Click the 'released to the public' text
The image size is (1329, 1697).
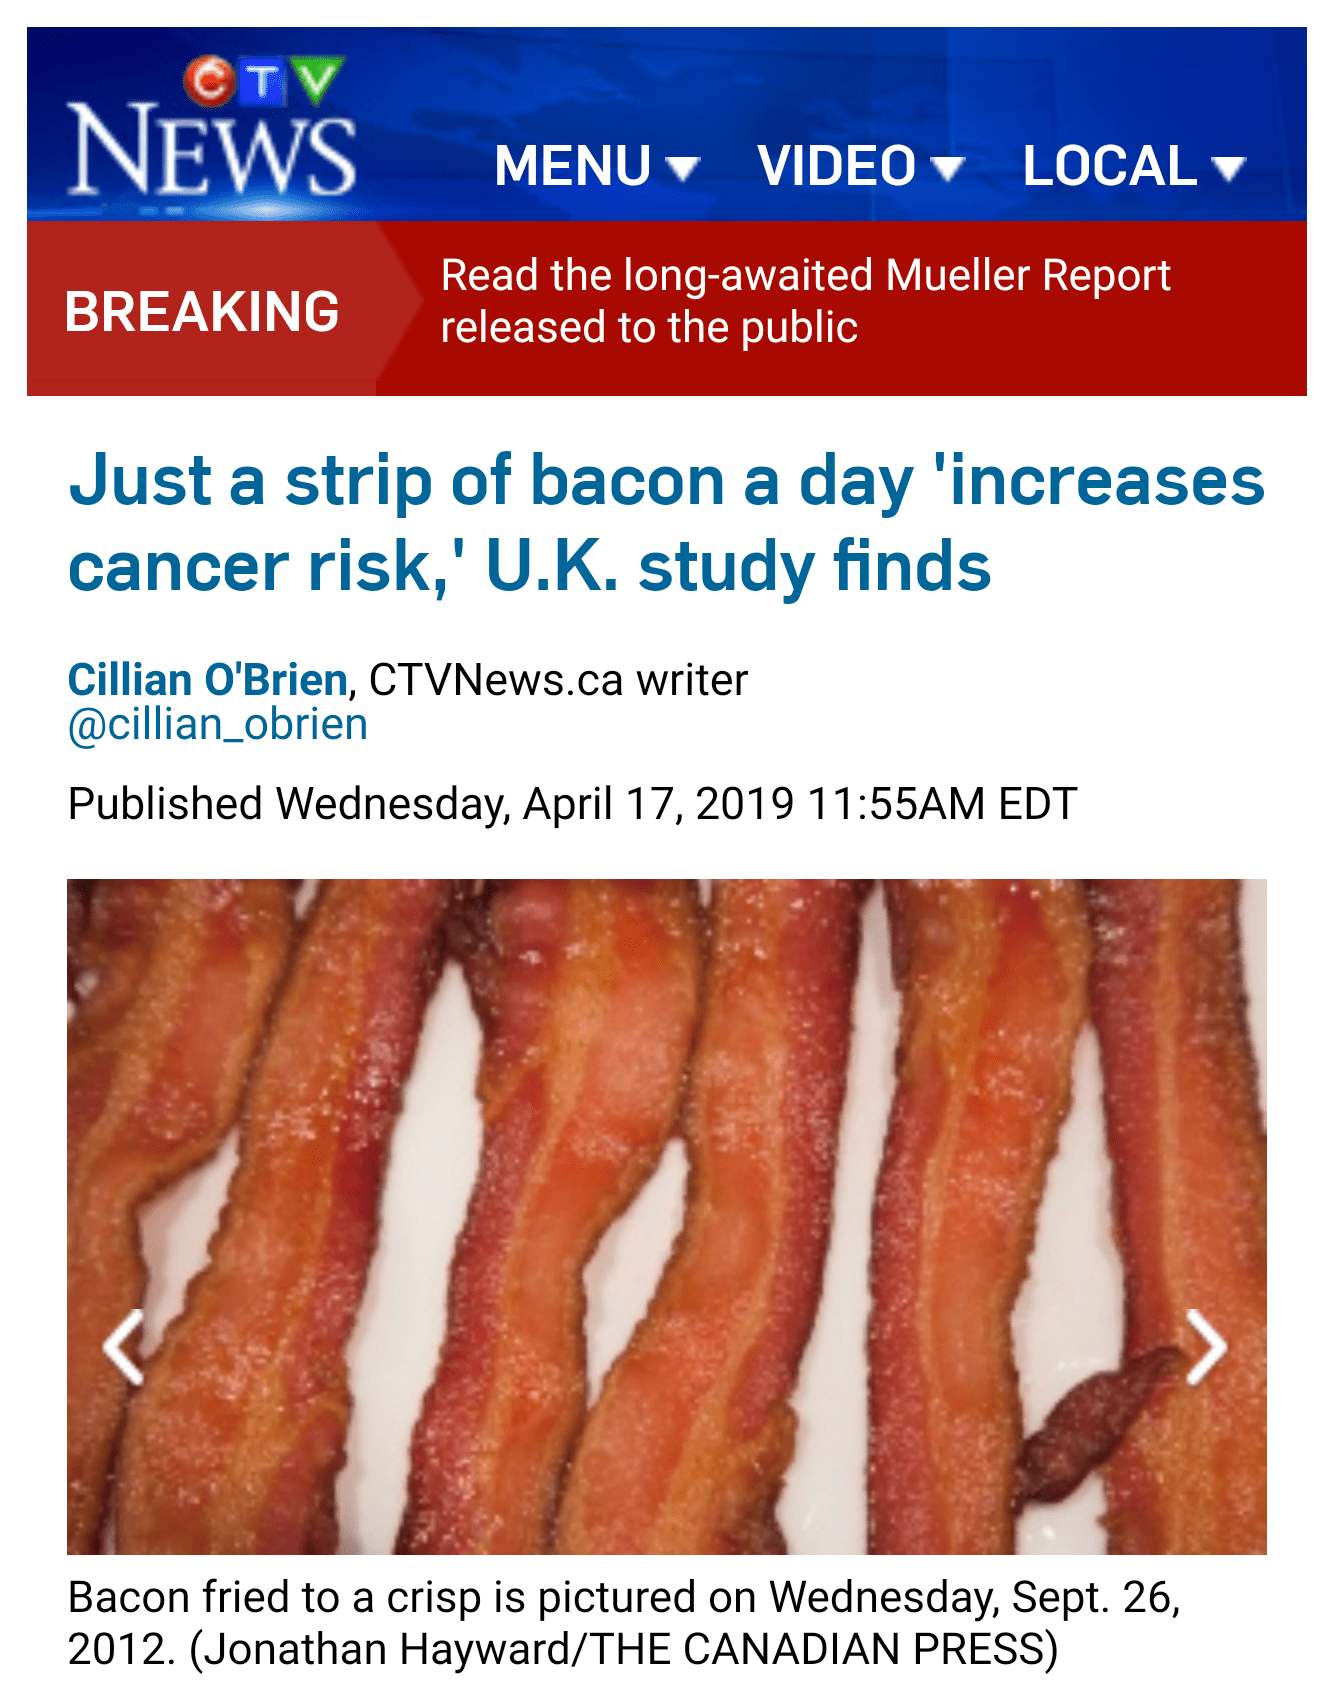coord(649,327)
